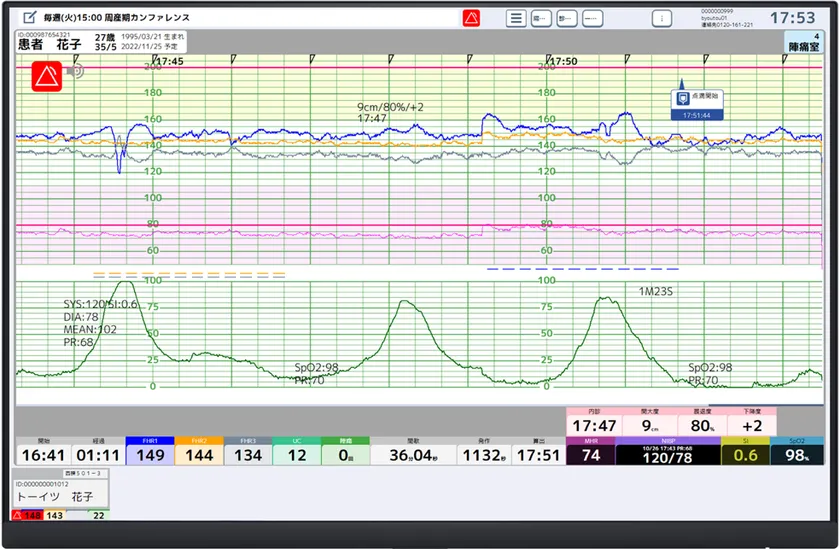Open the vertical three-dot options menu
Image resolution: width=840 pixels, height=549 pixels.
coord(661,18)
